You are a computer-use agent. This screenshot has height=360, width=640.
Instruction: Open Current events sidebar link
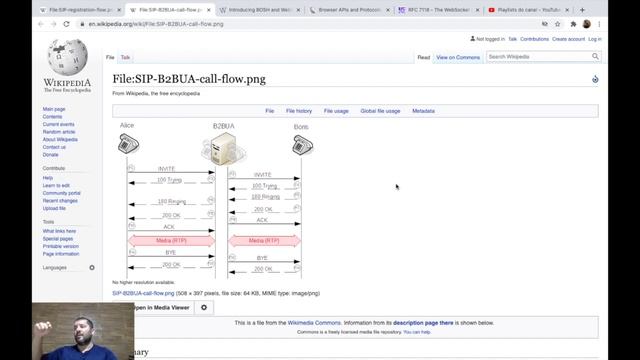click(x=58, y=124)
